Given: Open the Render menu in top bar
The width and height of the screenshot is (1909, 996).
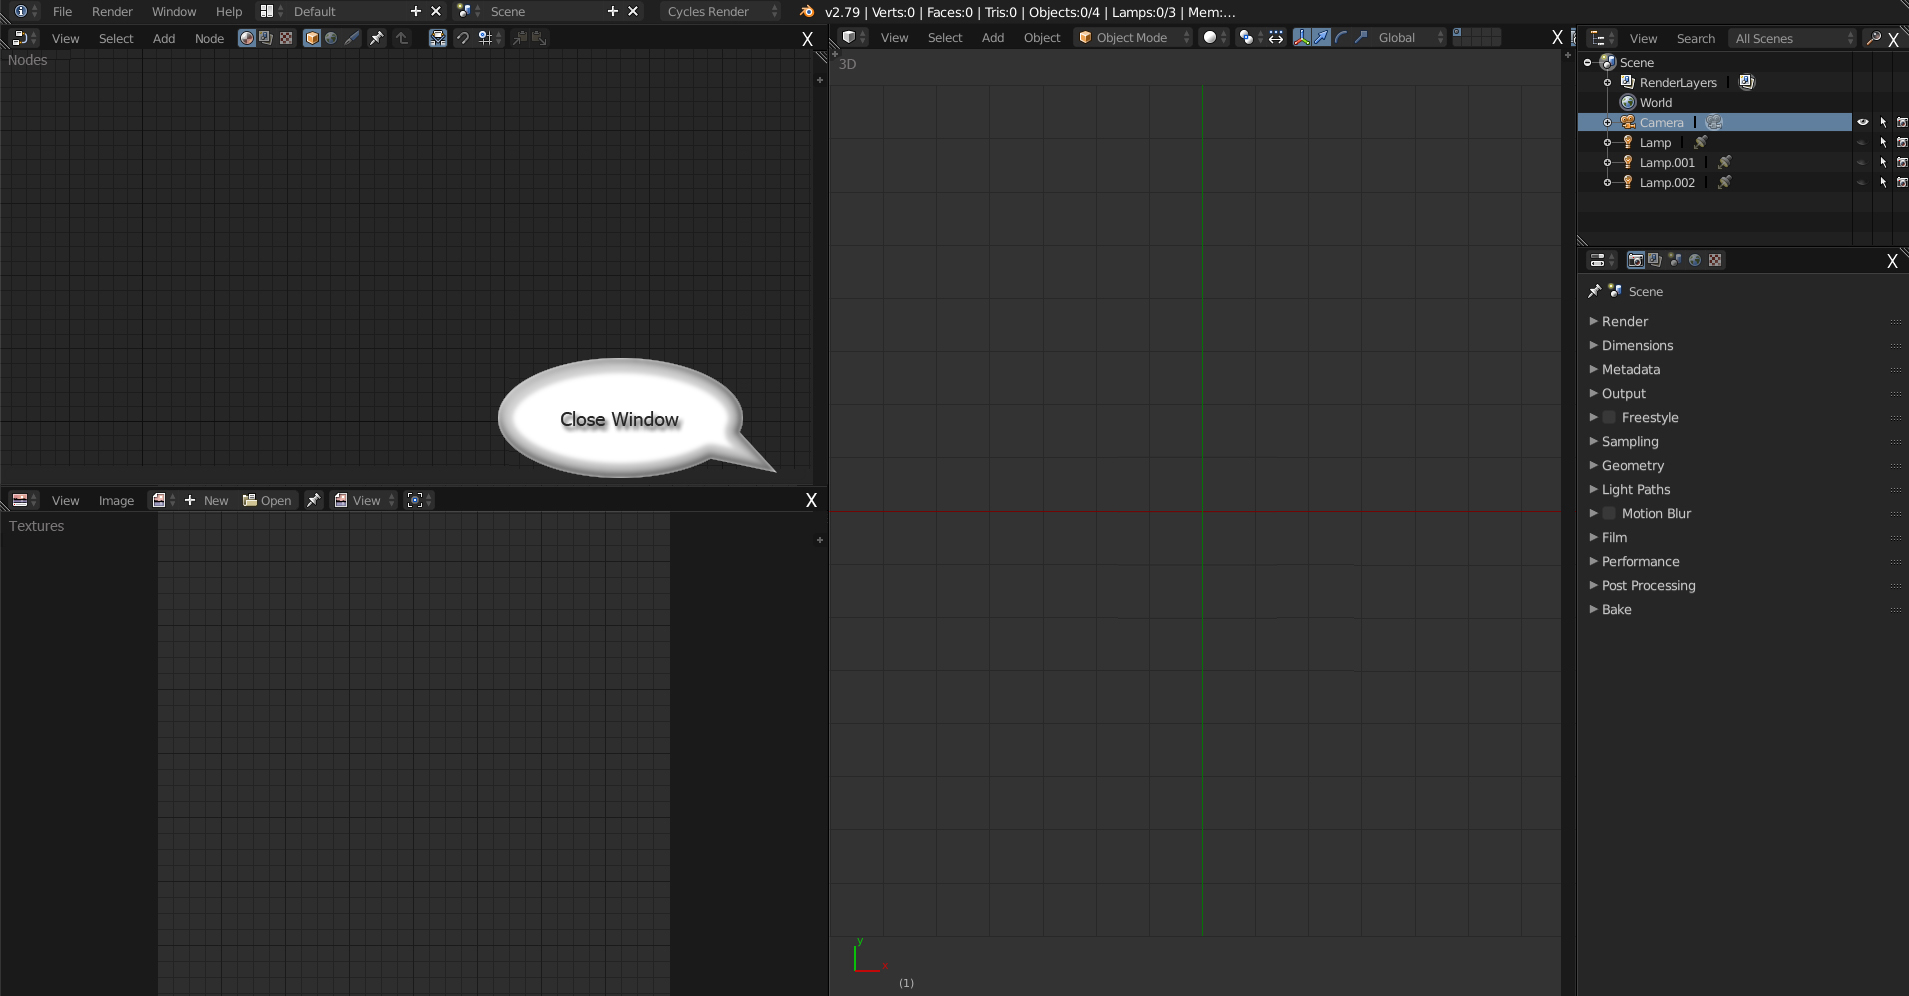Looking at the screenshot, I should click(112, 11).
